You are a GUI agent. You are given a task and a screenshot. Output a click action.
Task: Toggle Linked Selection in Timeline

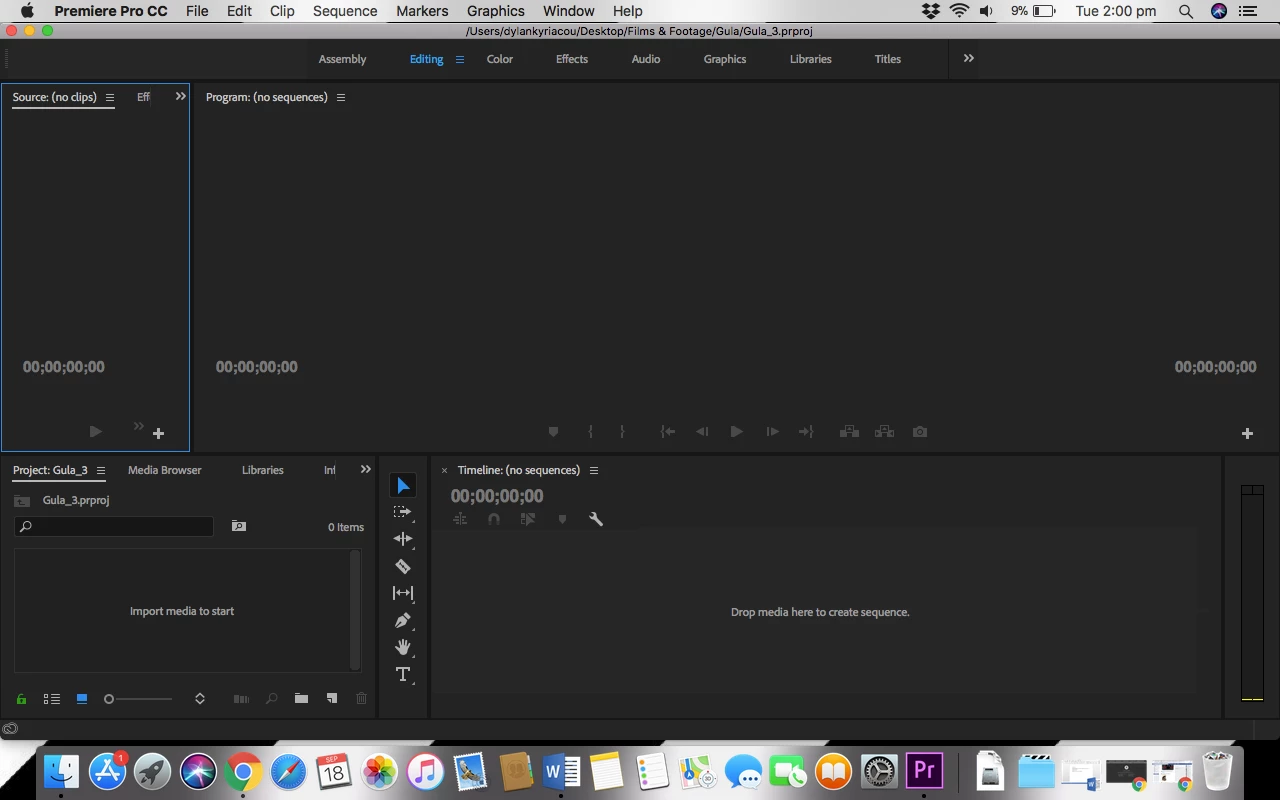[x=528, y=519]
